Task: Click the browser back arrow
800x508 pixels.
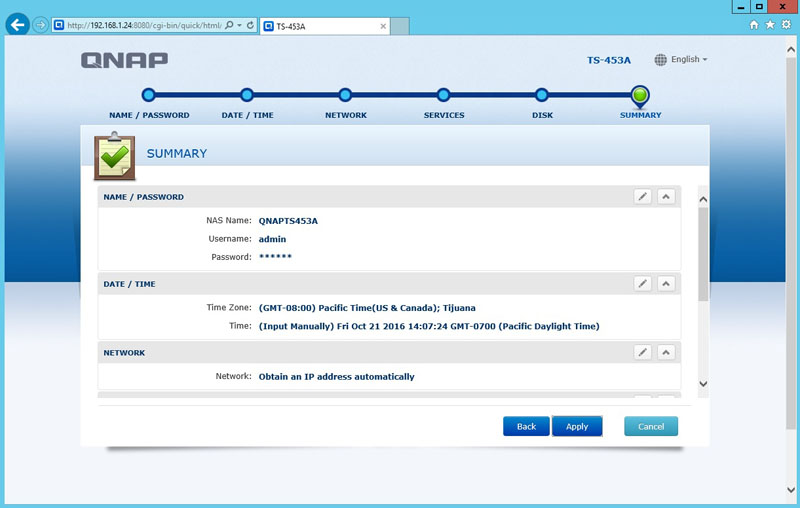Action: pyautogui.click(x=17, y=24)
